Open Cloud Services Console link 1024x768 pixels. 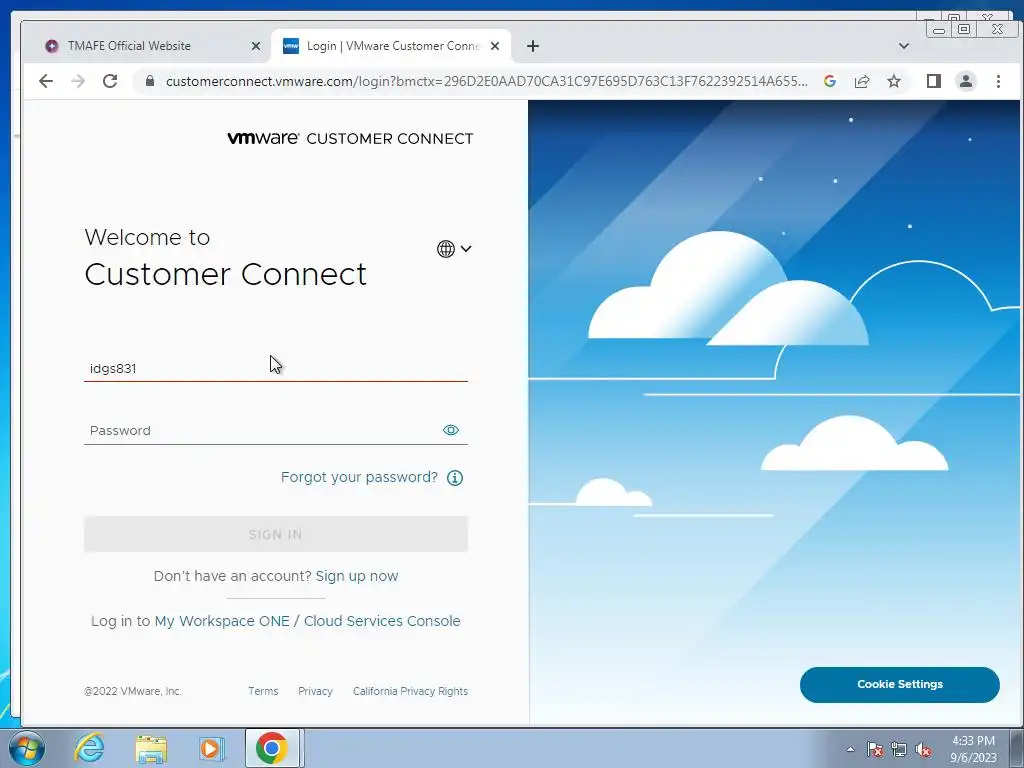tap(382, 621)
